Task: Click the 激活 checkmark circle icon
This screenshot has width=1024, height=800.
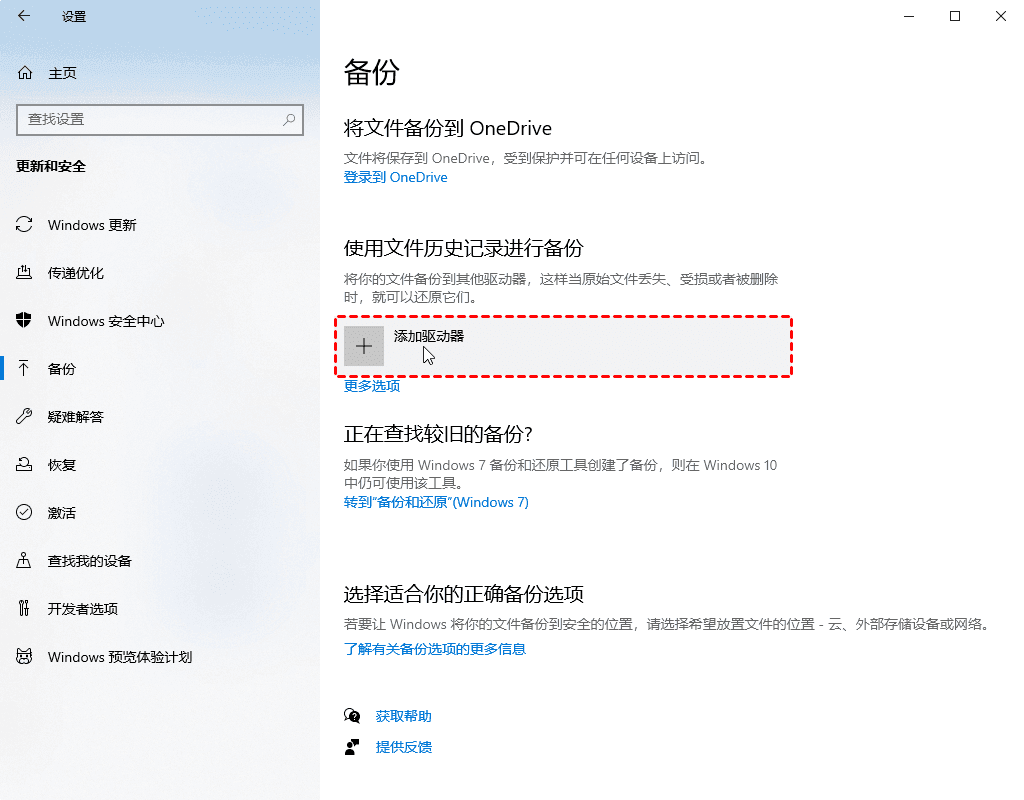Action: tap(25, 513)
